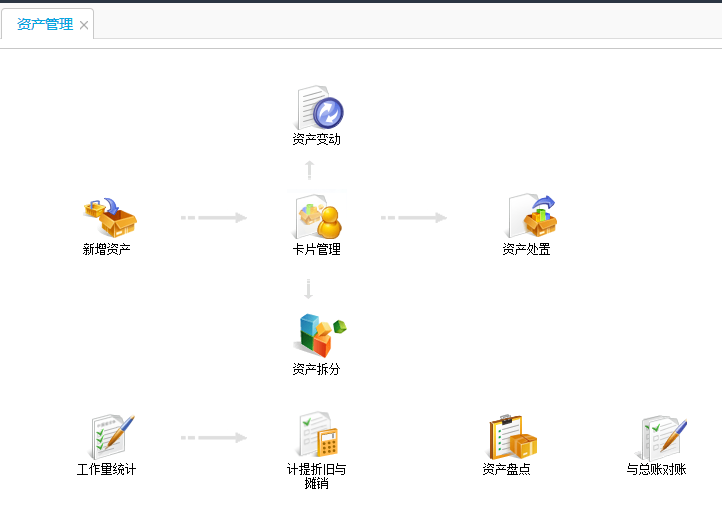Click the arrow from 新增资产 to 卡片管理
722x511 pixels.
[x=213, y=217]
